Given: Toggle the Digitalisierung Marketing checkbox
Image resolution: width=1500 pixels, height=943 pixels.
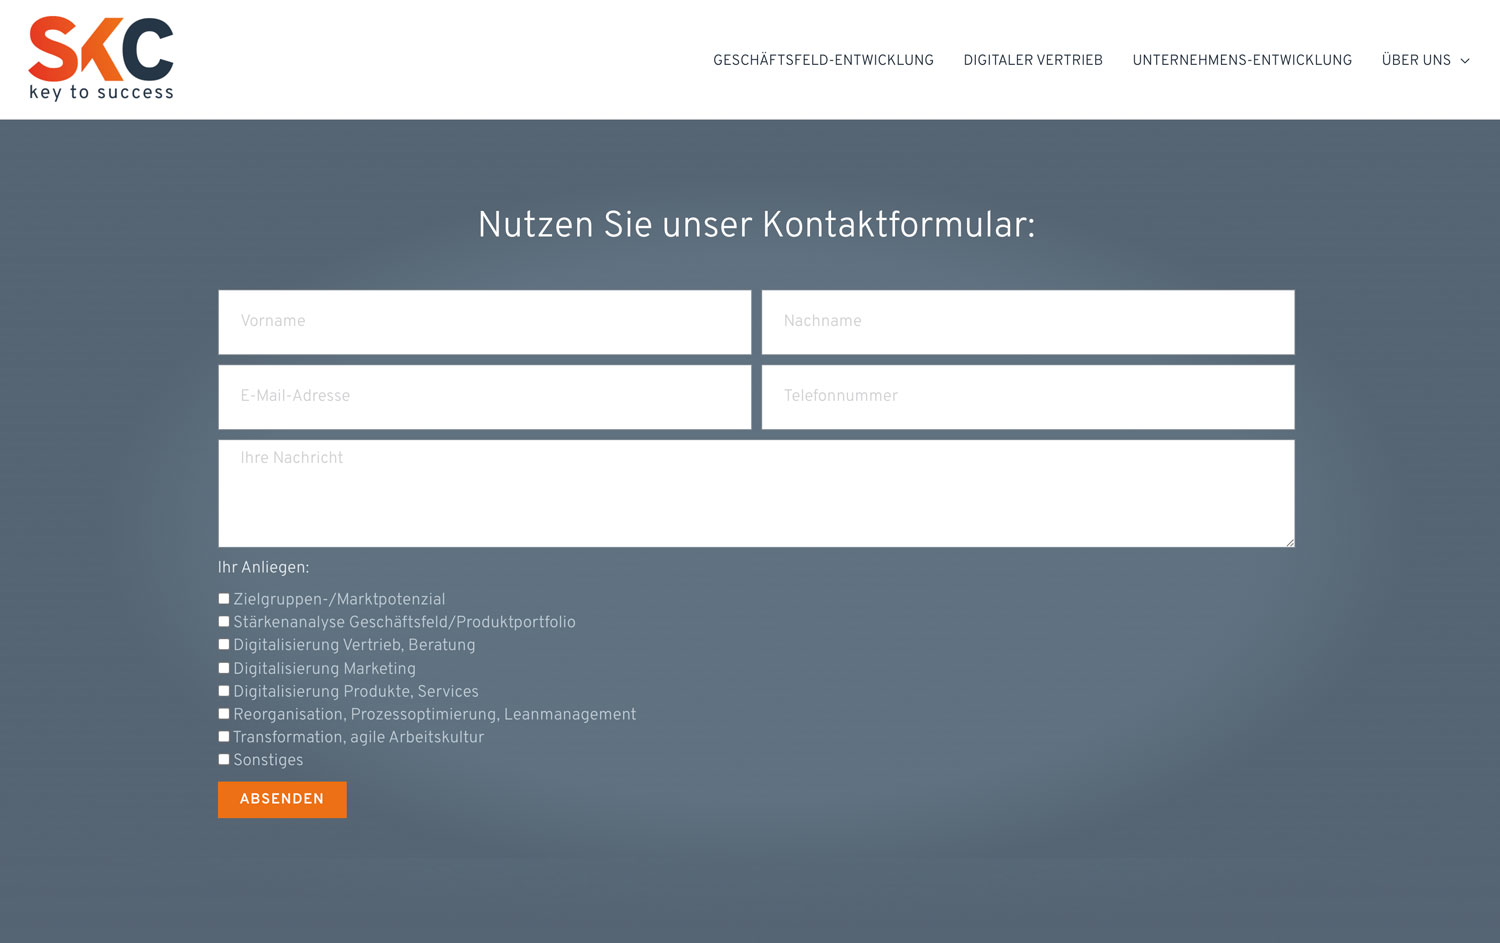Looking at the screenshot, I should (x=224, y=668).
